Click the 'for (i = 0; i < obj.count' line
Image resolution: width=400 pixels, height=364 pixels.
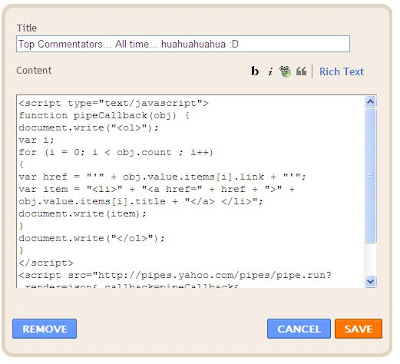pyautogui.click(x=116, y=152)
